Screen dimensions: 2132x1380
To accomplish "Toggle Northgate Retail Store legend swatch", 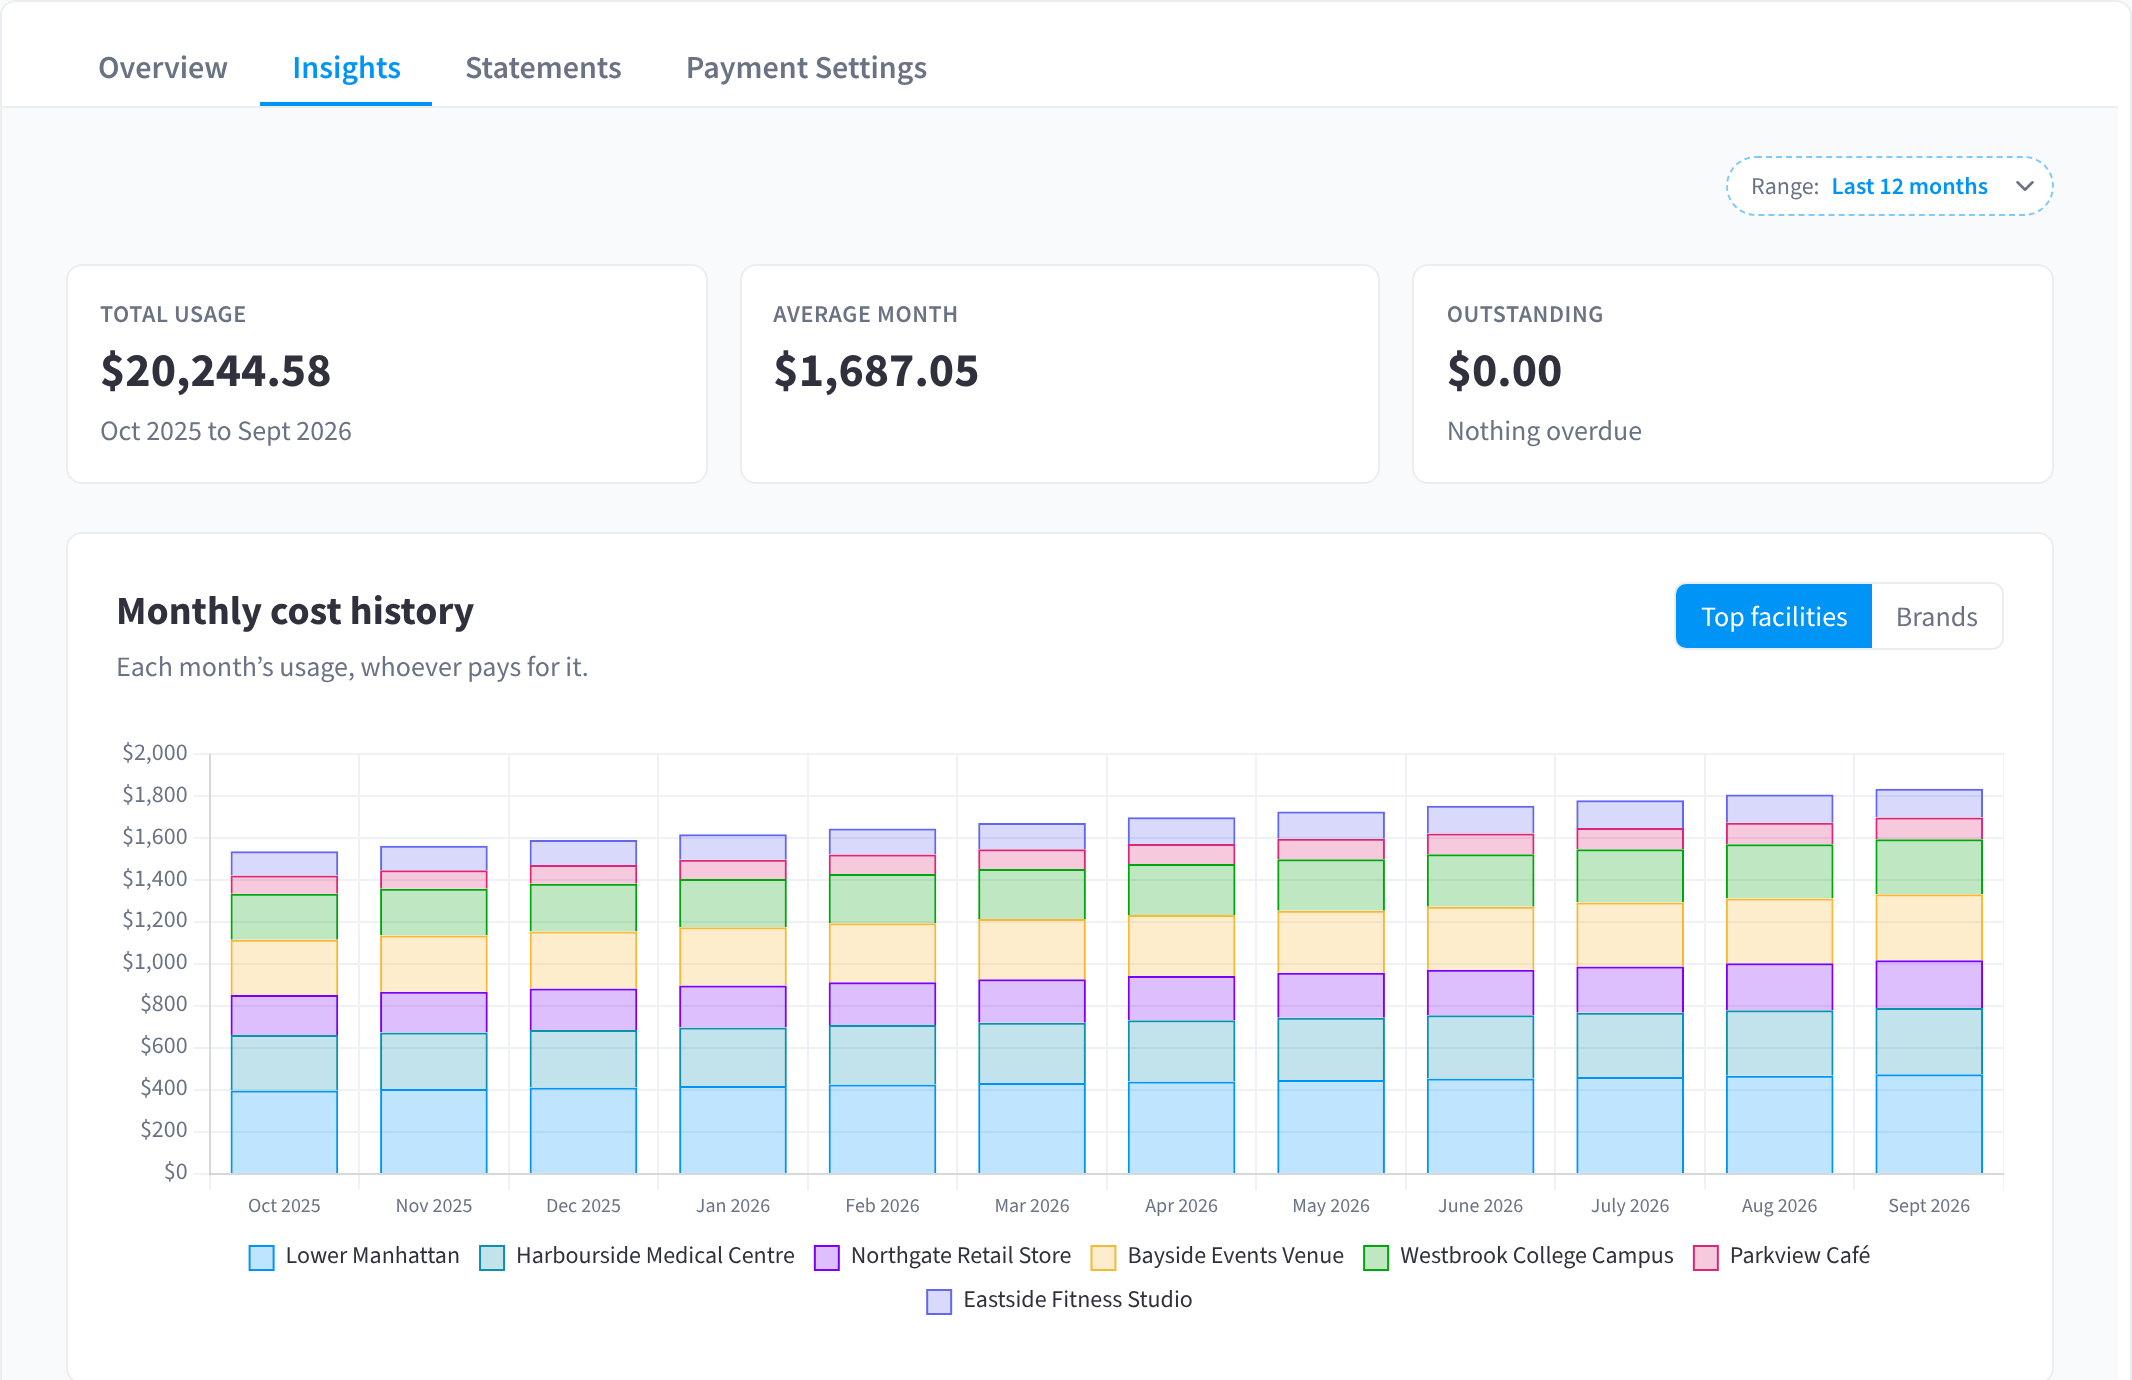I will (827, 1257).
